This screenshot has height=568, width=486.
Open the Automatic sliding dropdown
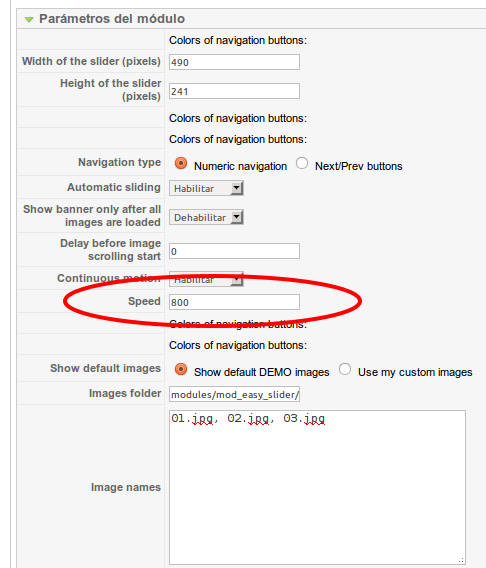[x=206, y=188]
